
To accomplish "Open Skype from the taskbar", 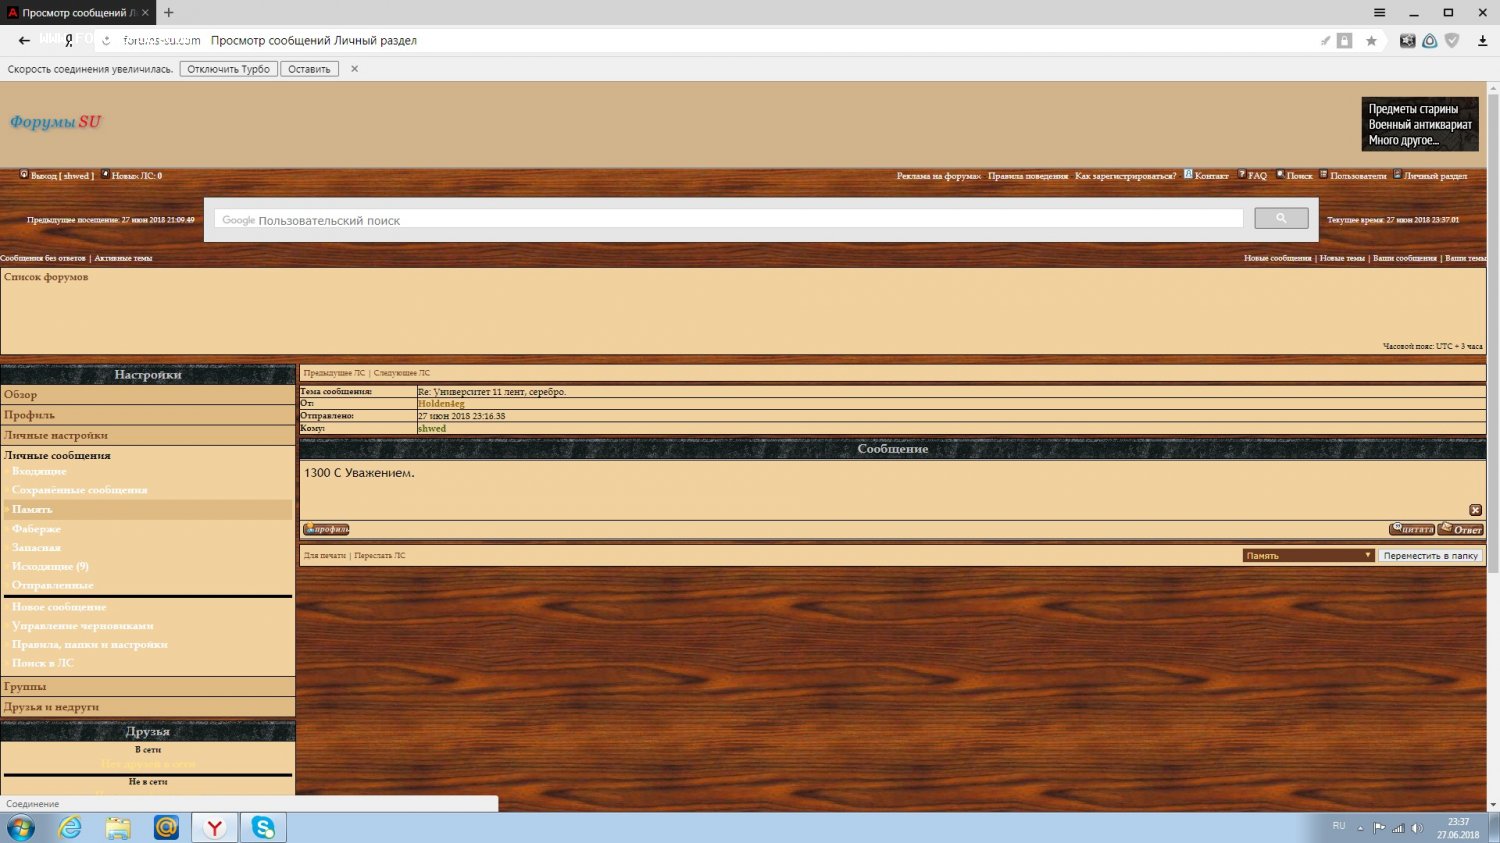I will [263, 827].
